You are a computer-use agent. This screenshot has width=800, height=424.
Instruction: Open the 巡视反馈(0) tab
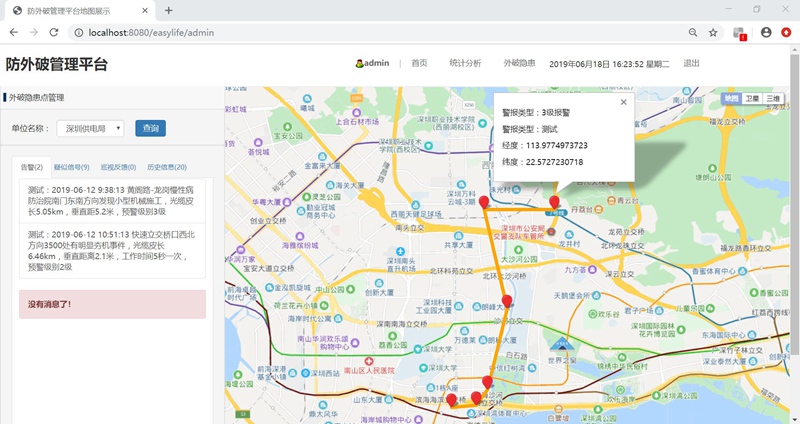pos(119,167)
